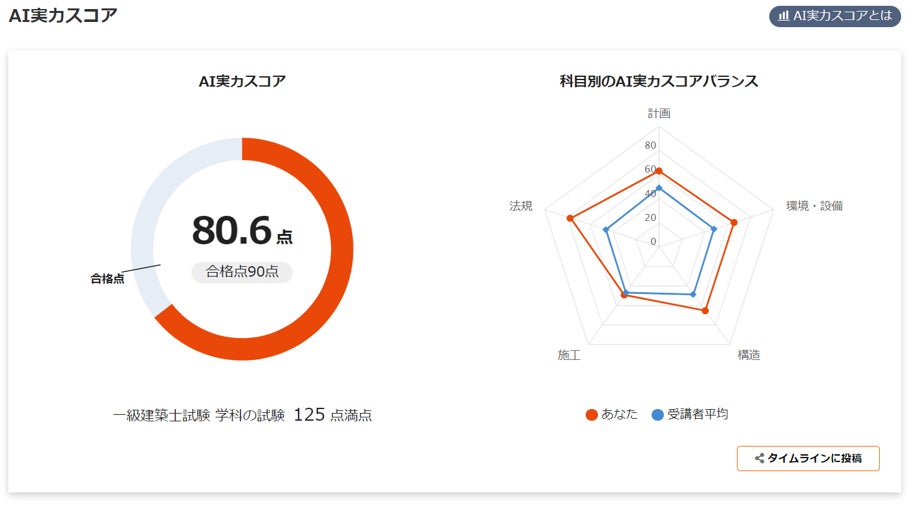The image size is (916, 506).
Task: Select the blue data point on 環境・設備 axis
Action: (713, 229)
